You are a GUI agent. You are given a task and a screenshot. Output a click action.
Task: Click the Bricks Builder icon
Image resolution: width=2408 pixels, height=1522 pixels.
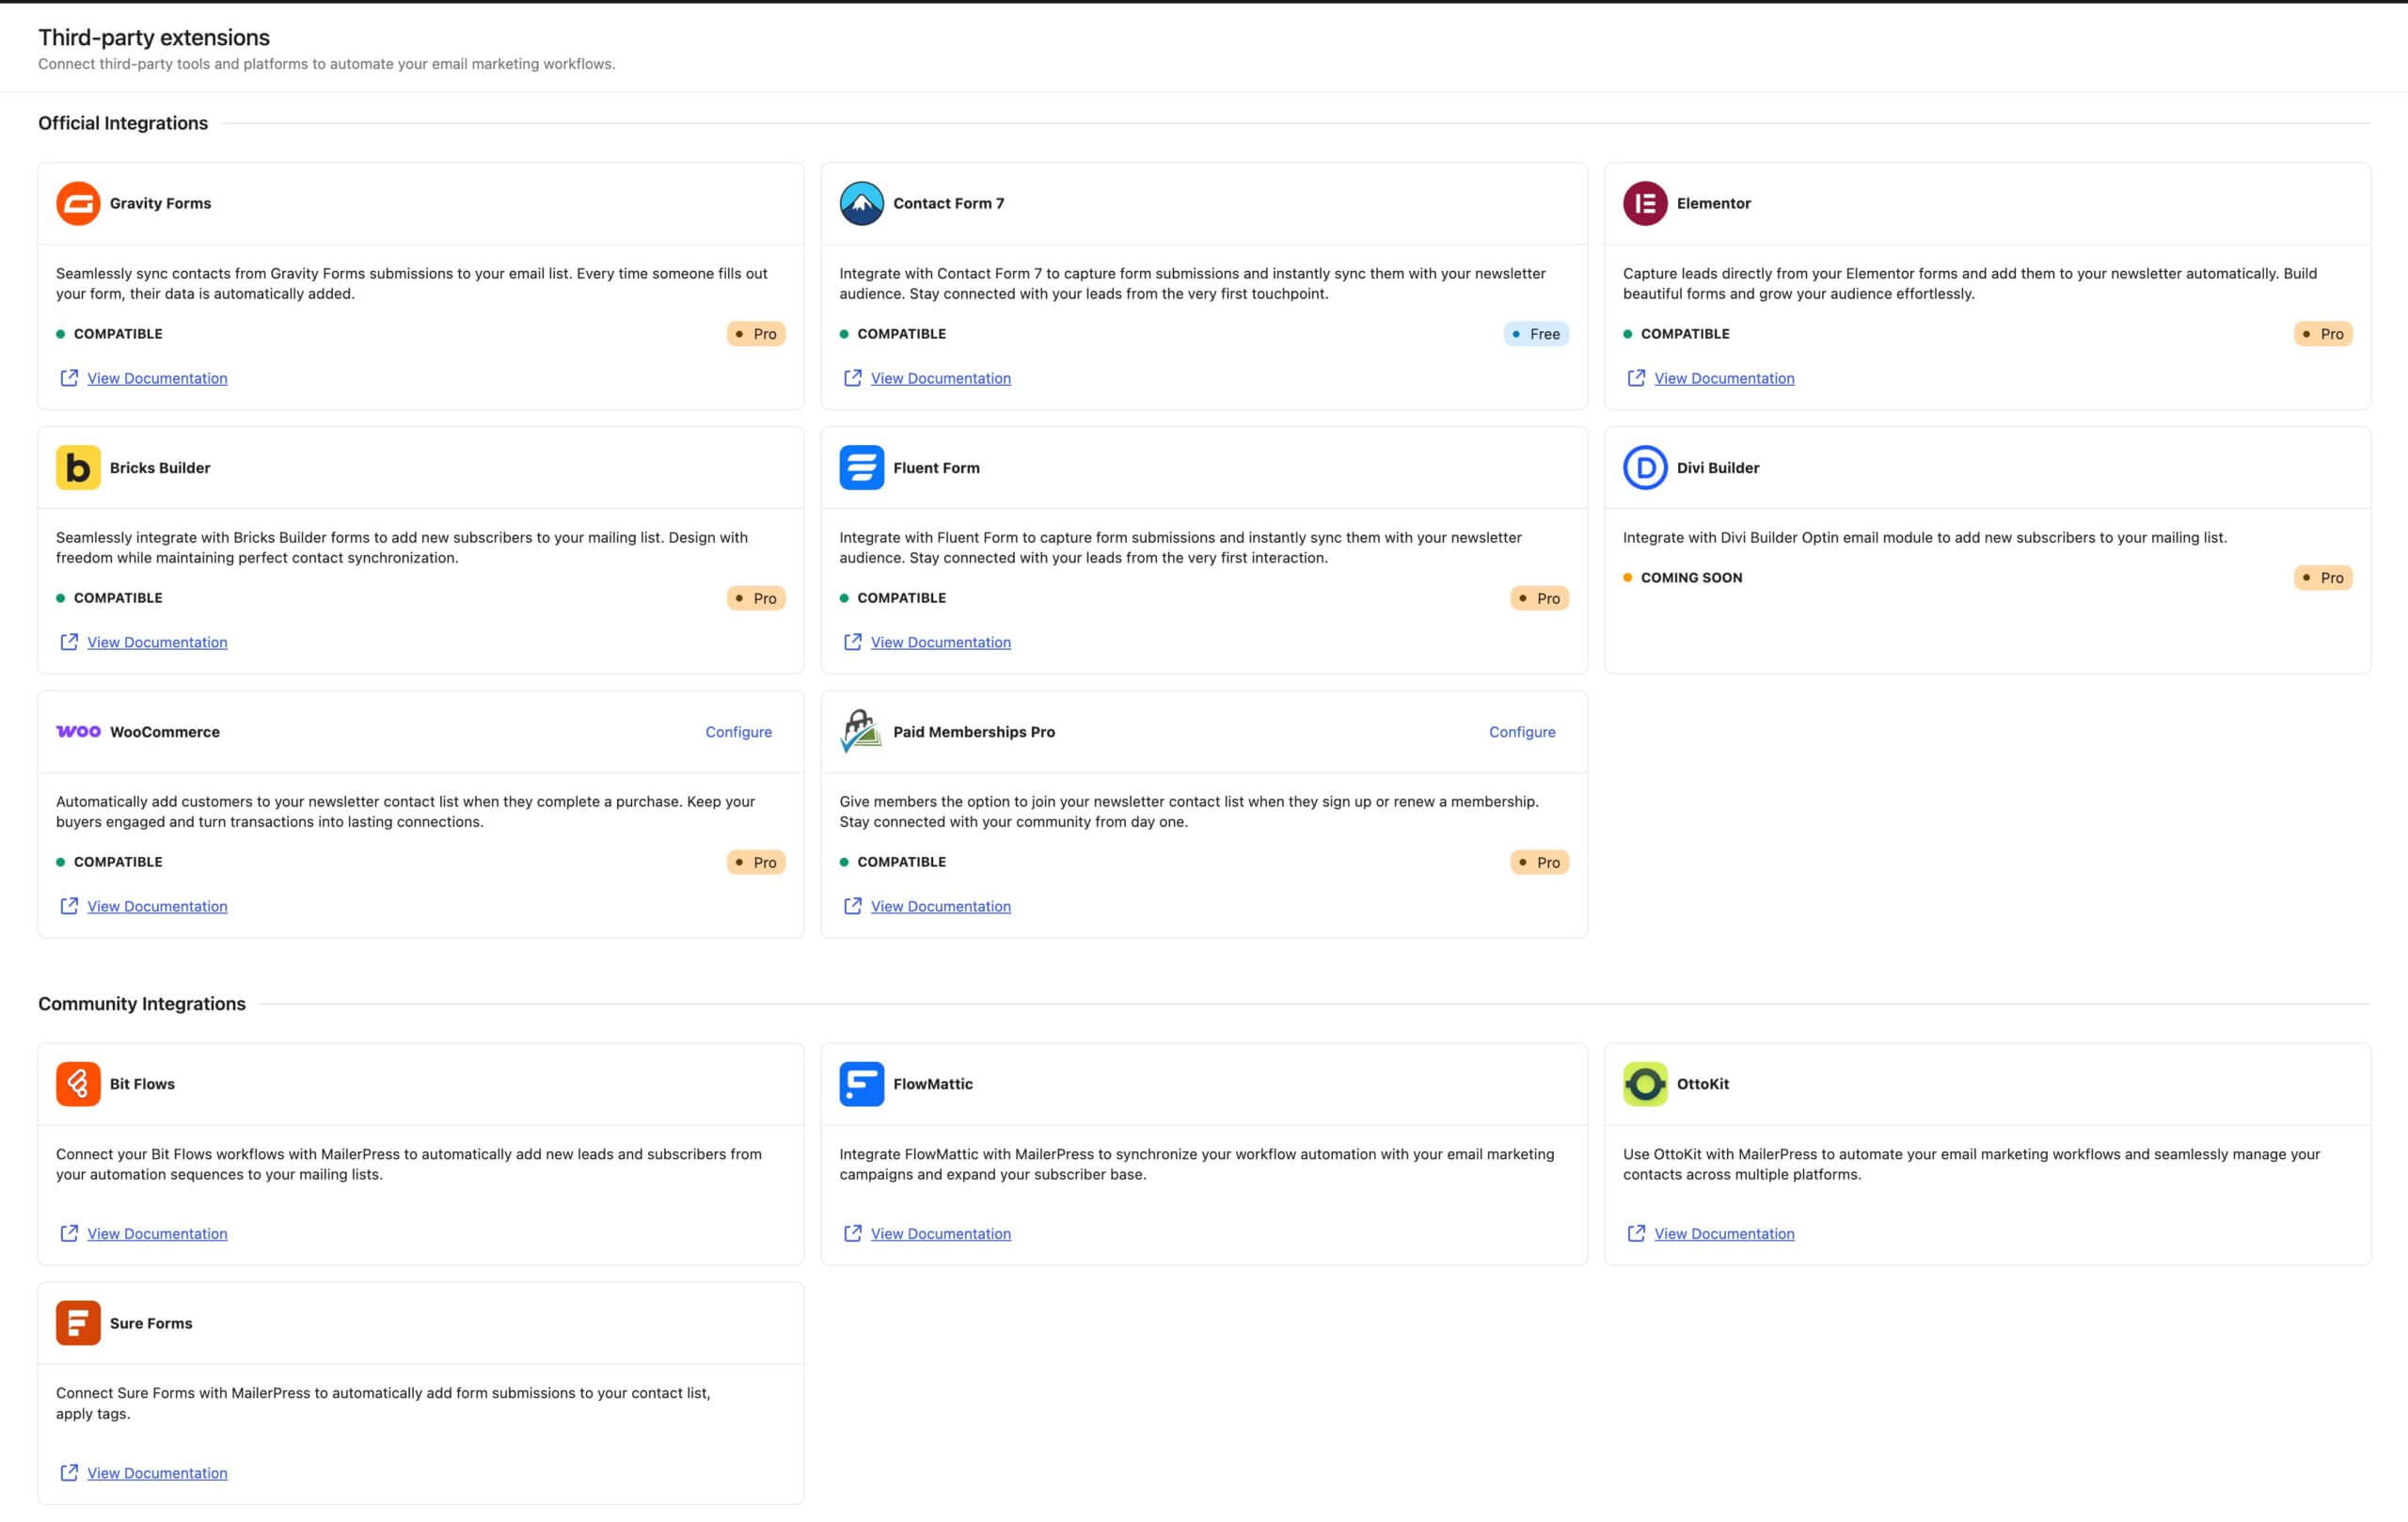coord(78,467)
